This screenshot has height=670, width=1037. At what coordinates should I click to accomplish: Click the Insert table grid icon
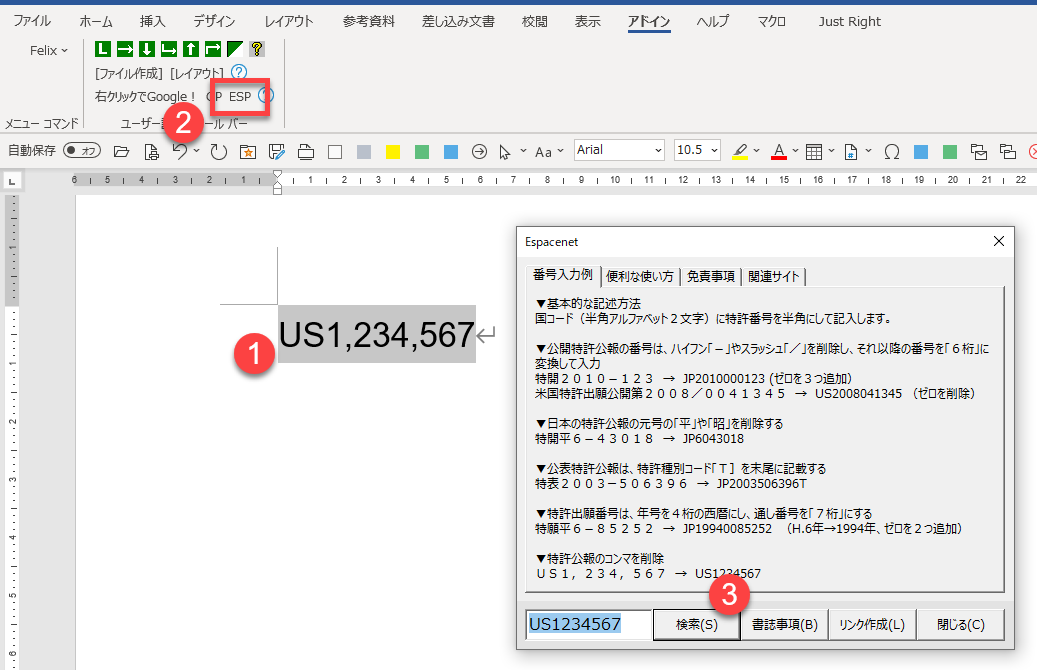point(814,152)
